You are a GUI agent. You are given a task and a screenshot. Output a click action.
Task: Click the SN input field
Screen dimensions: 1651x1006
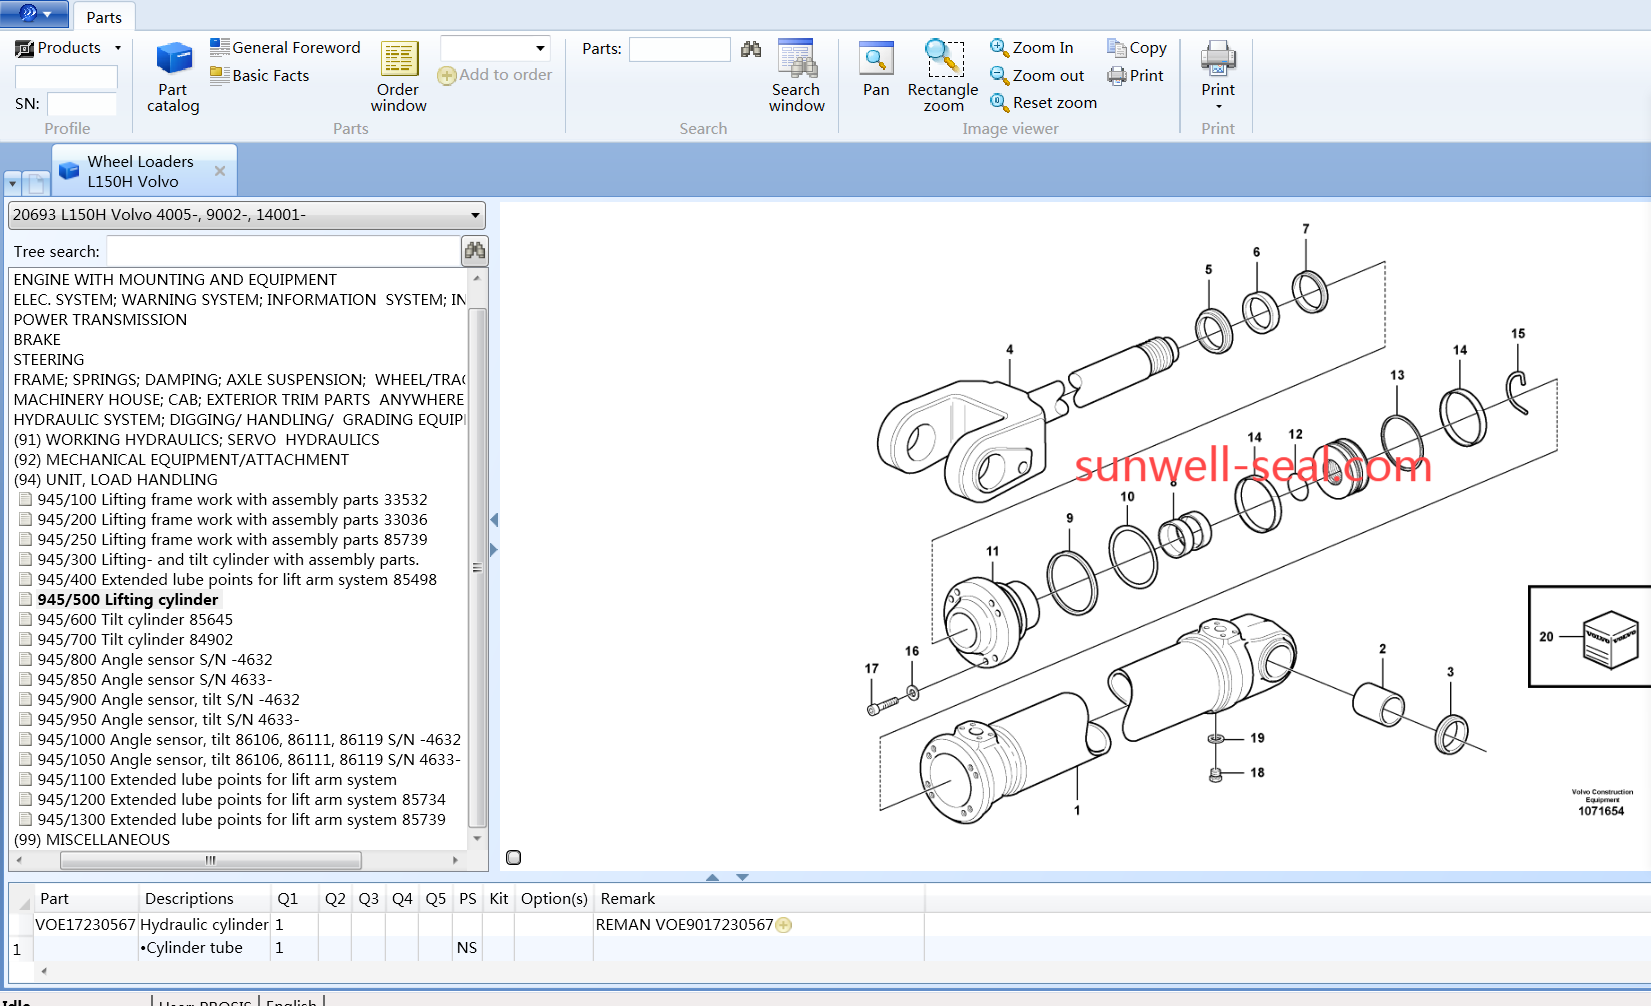tap(82, 104)
